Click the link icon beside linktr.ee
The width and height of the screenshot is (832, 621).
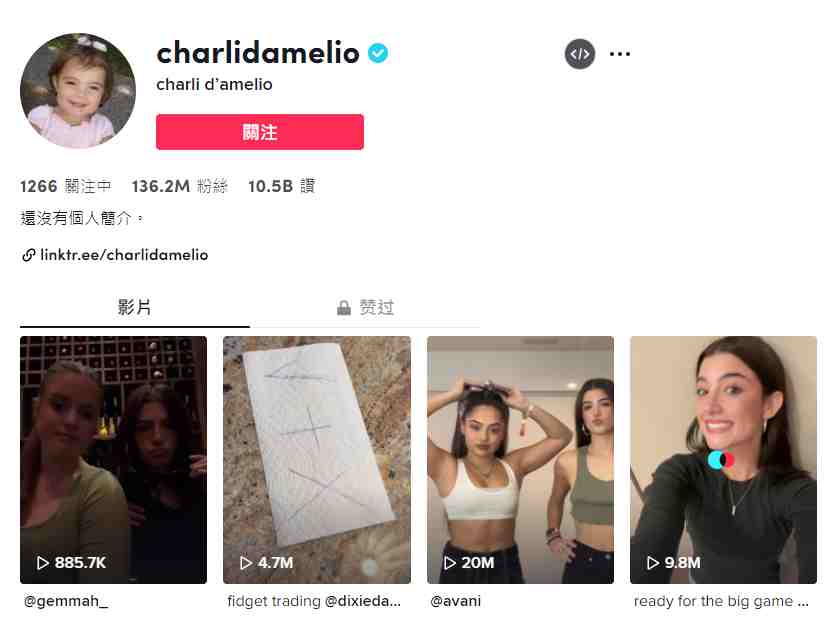(29, 255)
